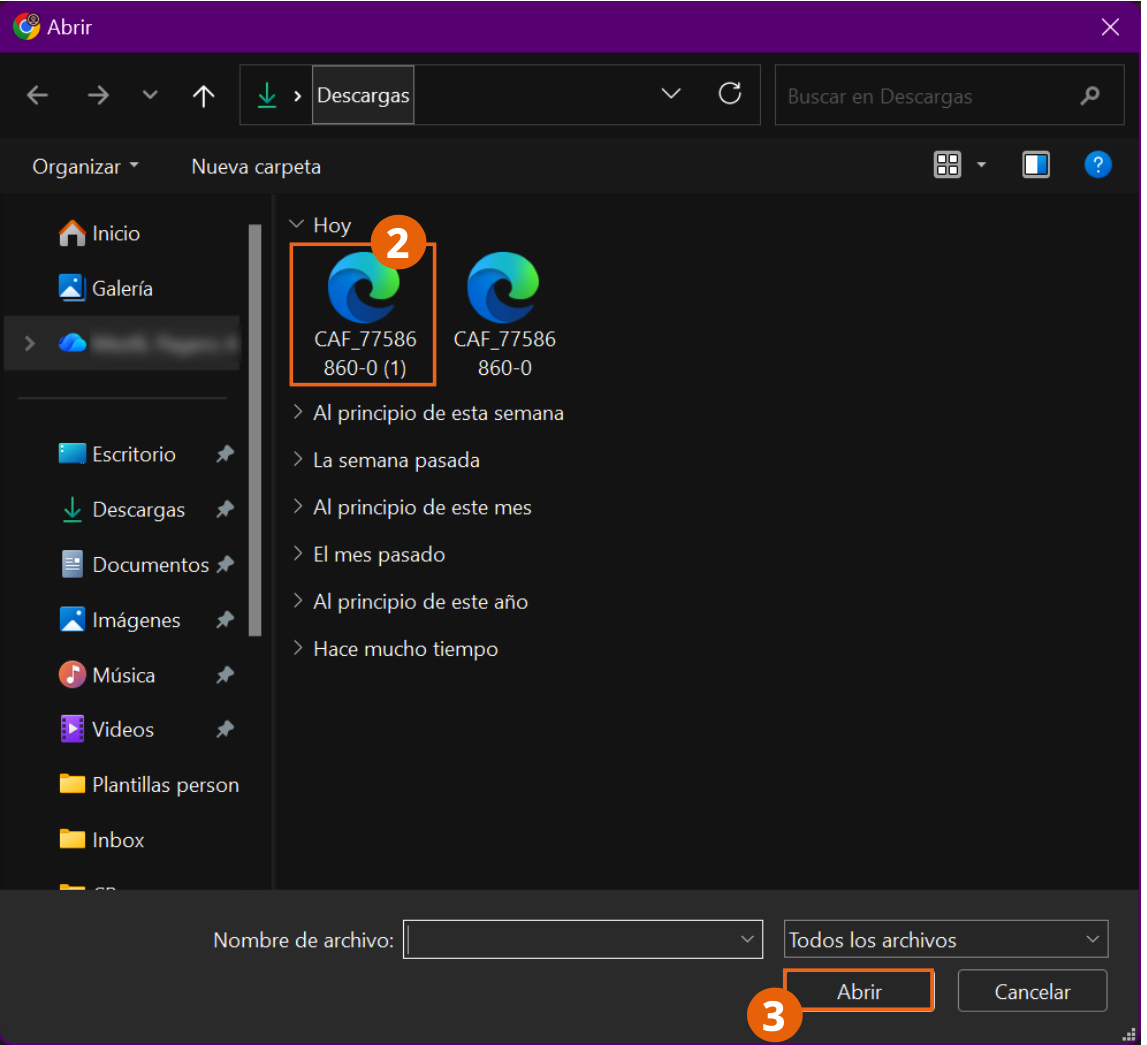Refresh the Descargas folder

(729, 94)
